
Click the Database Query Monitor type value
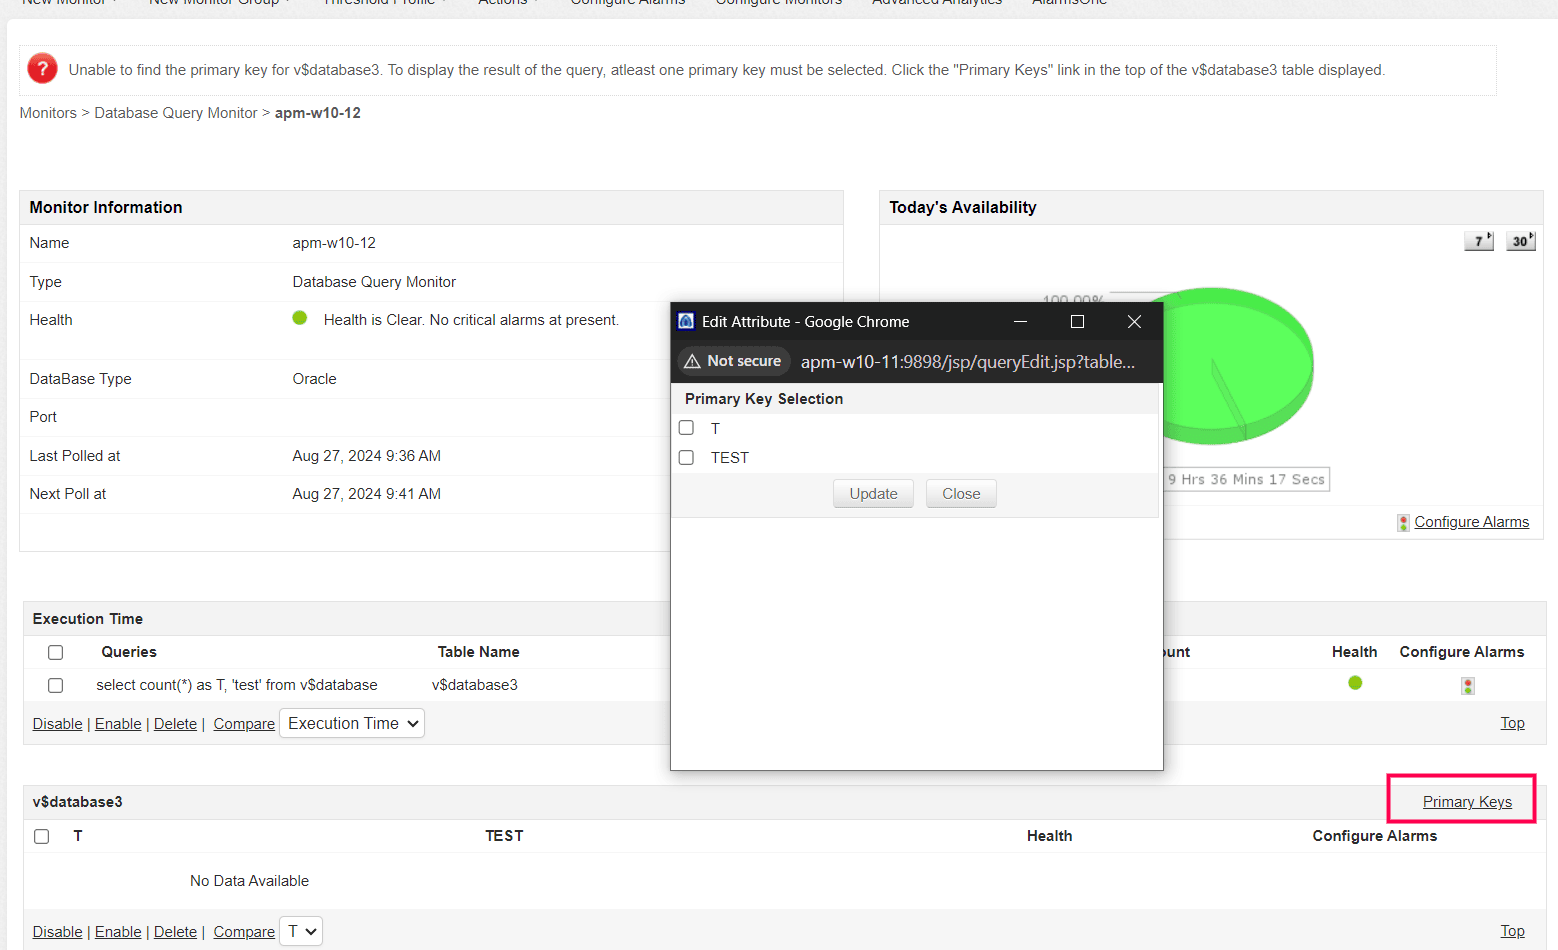coord(374,282)
